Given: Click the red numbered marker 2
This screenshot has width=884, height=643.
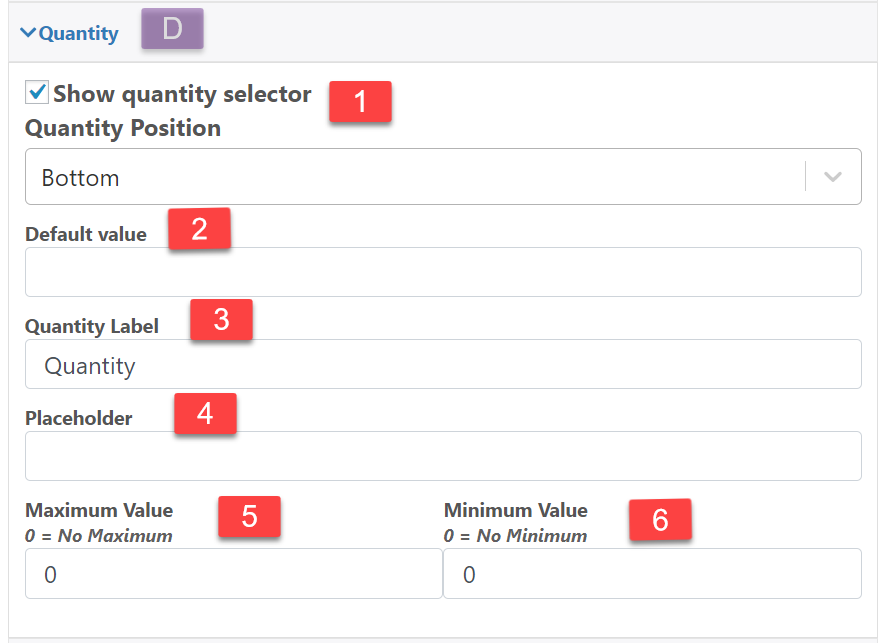Looking at the screenshot, I should [199, 228].
